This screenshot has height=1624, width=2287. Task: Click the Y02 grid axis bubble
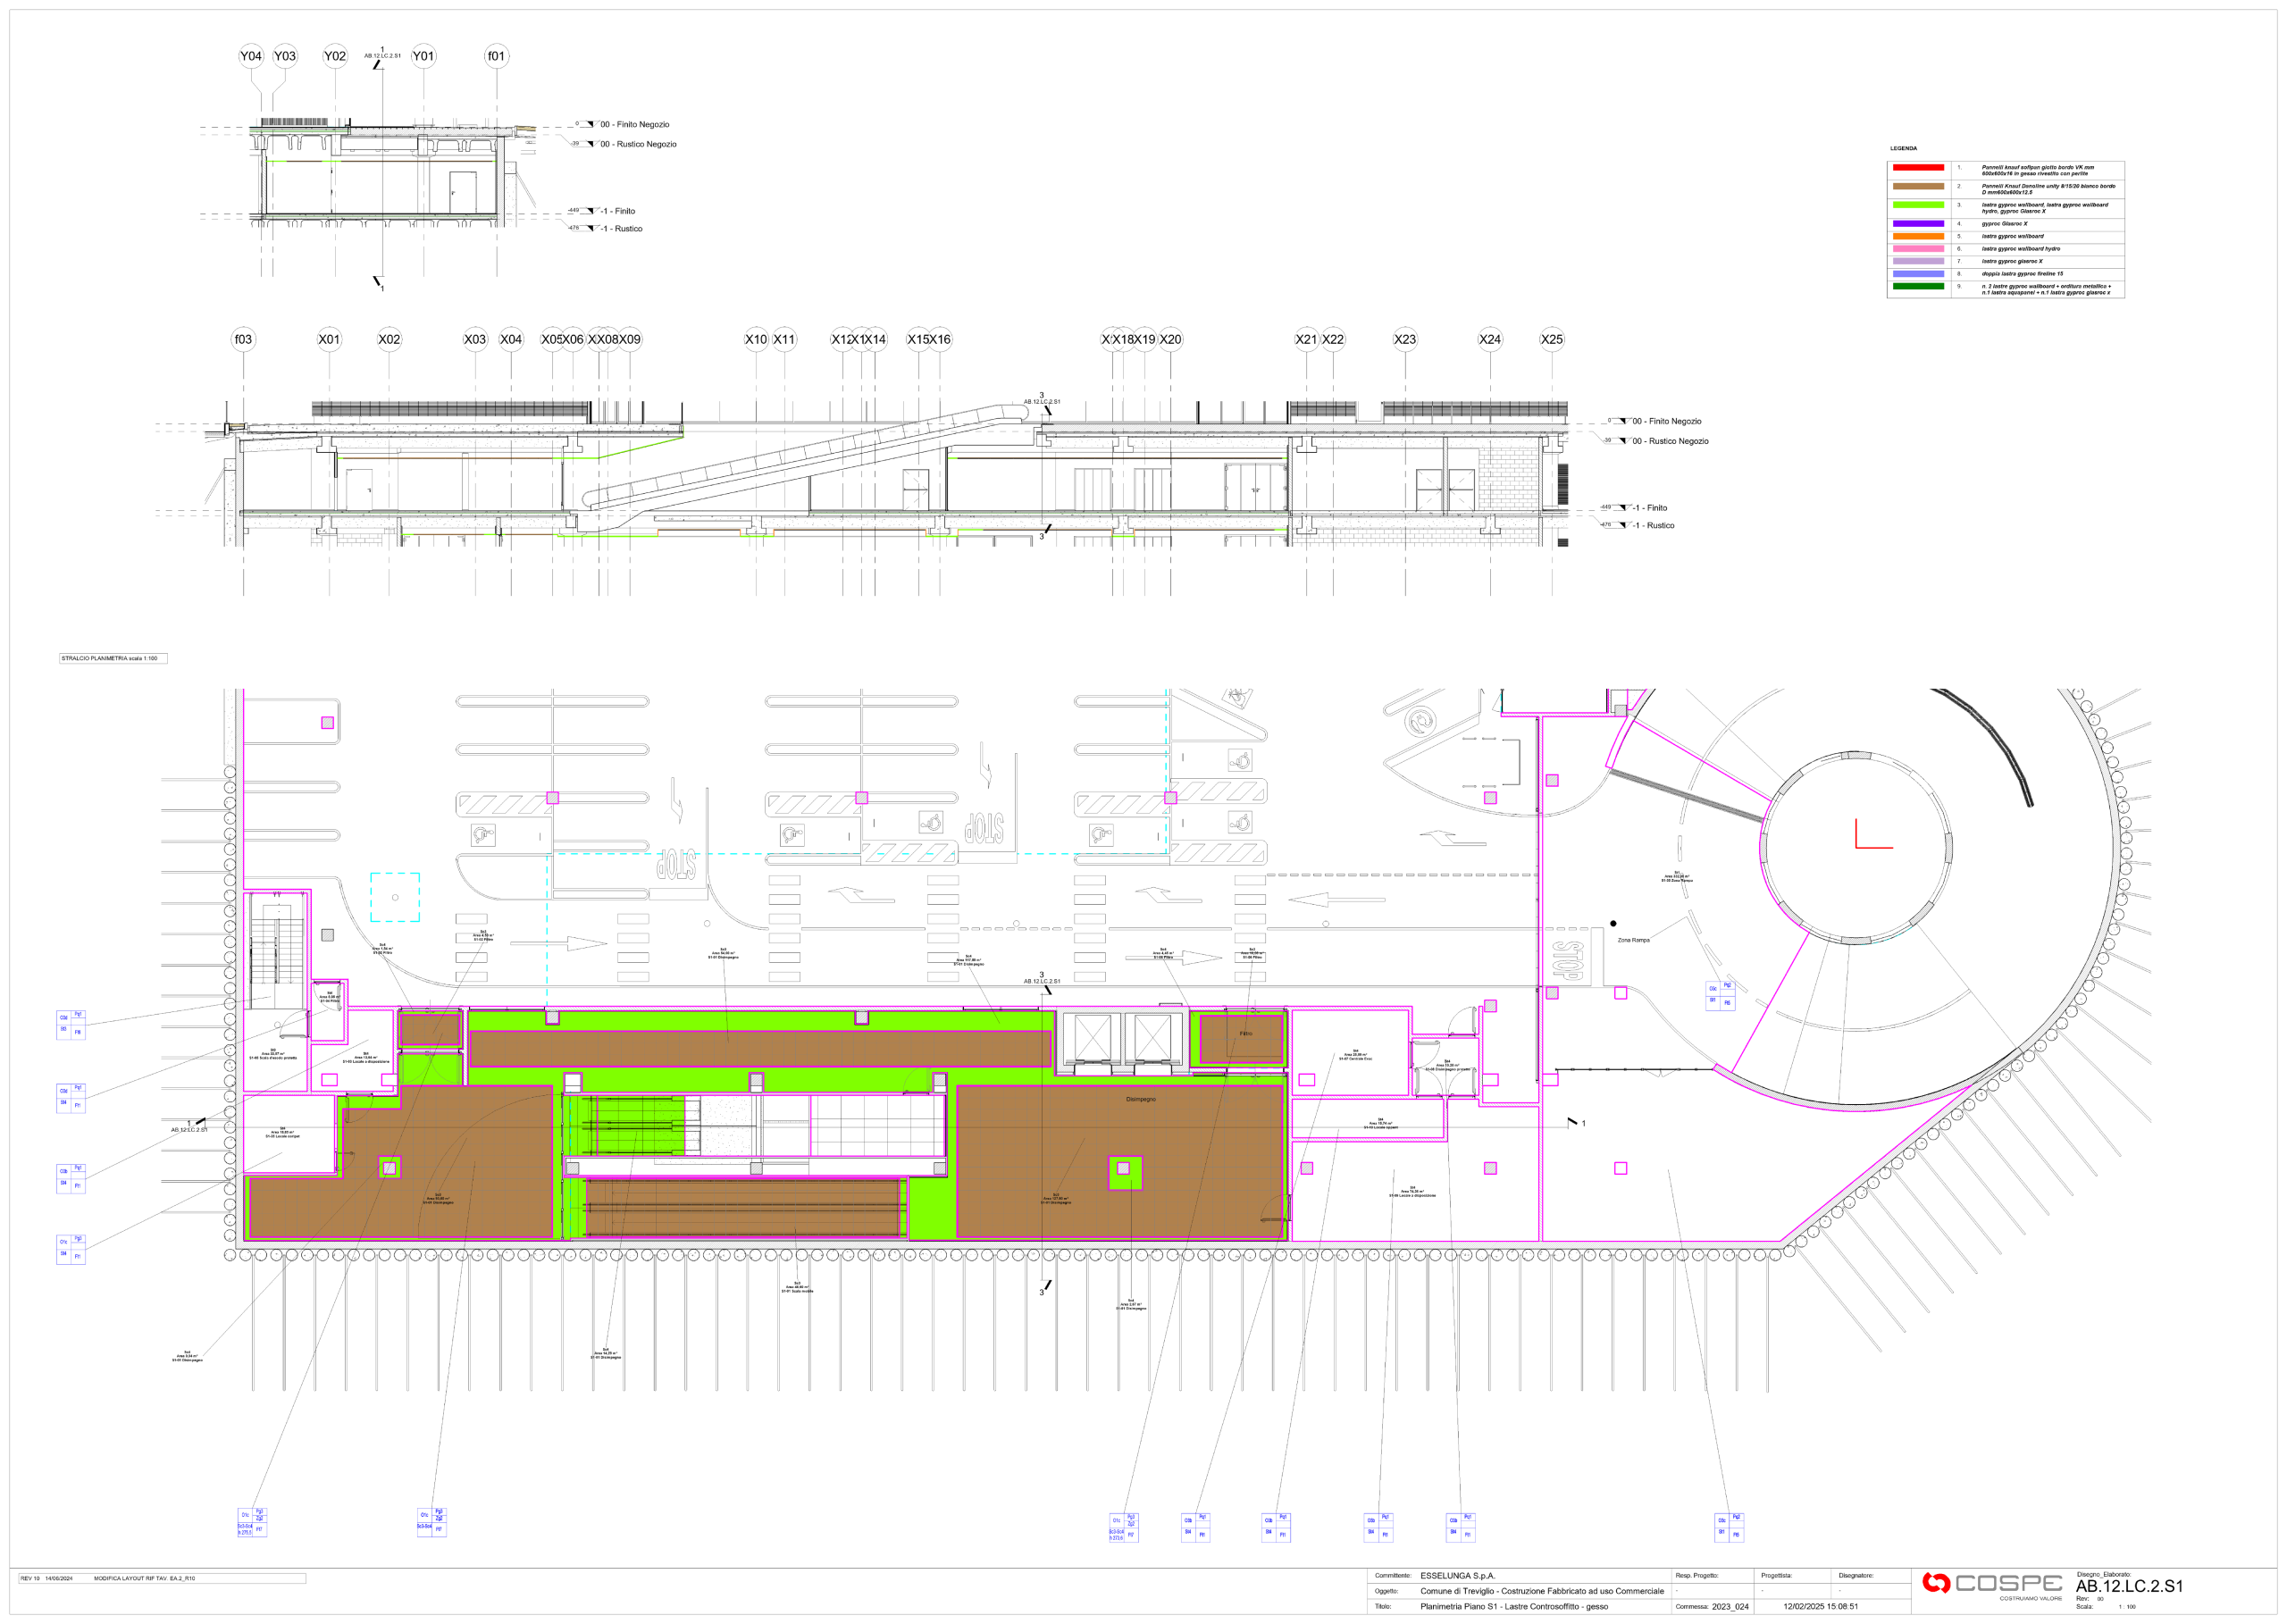coord(335,56)
